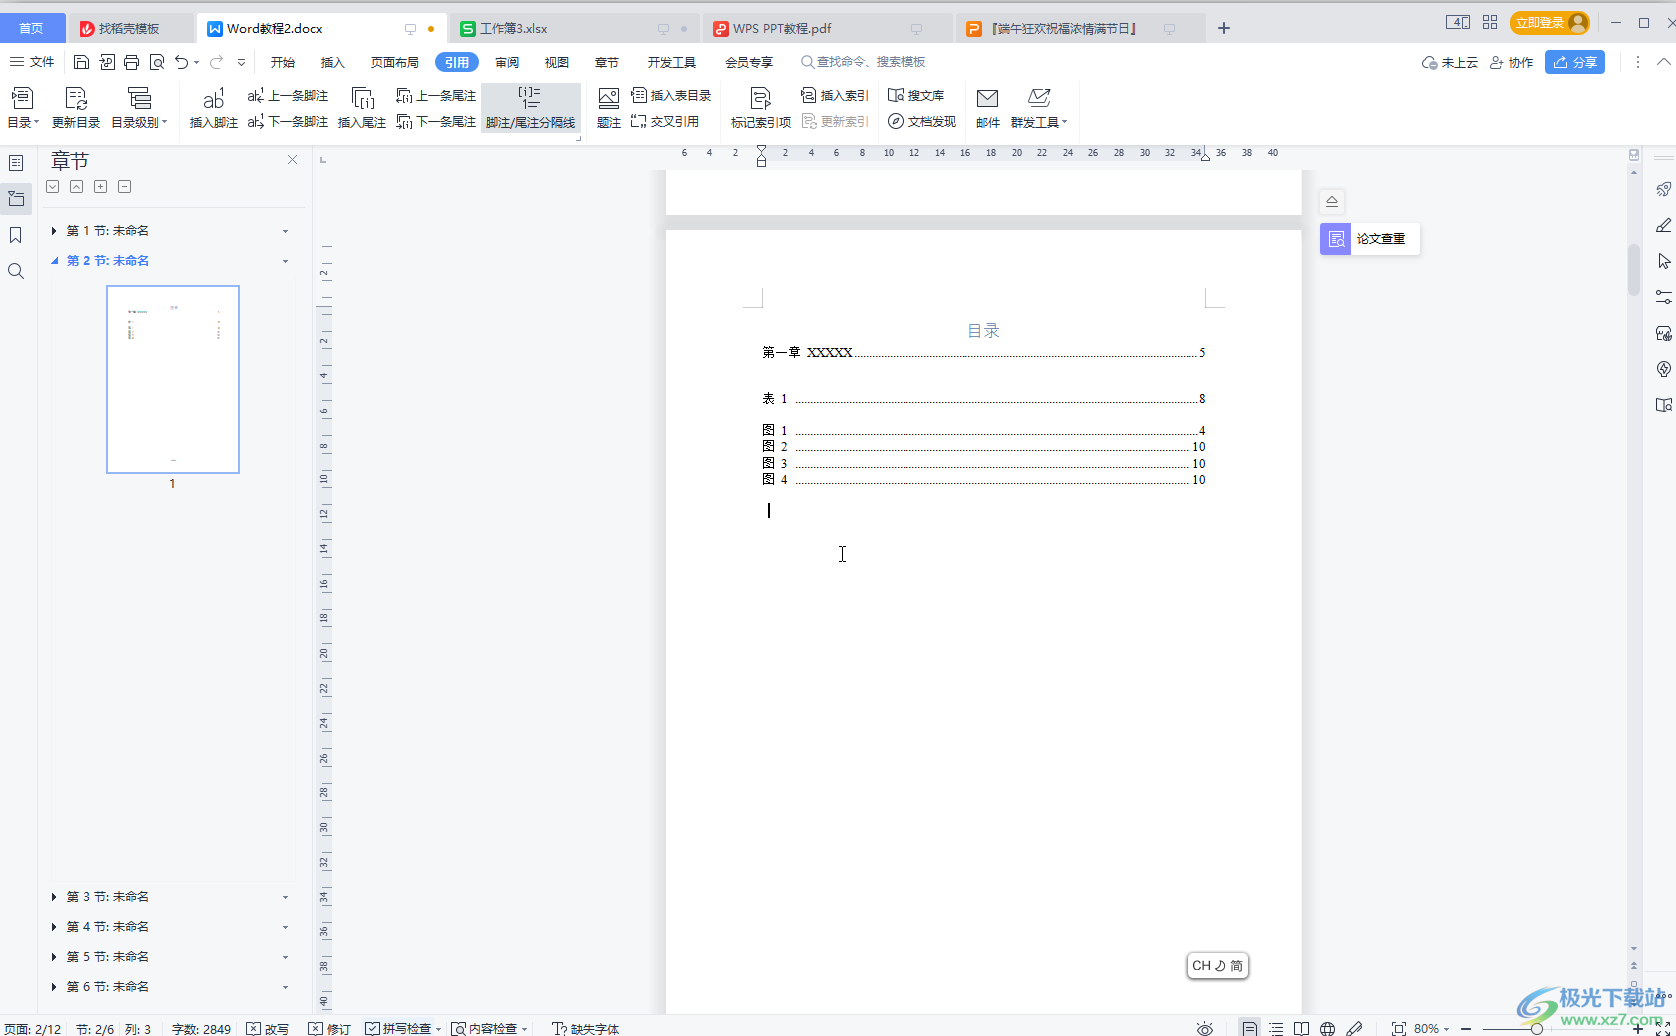Switch to web layout globe view icon

tap(1327, 1028)
